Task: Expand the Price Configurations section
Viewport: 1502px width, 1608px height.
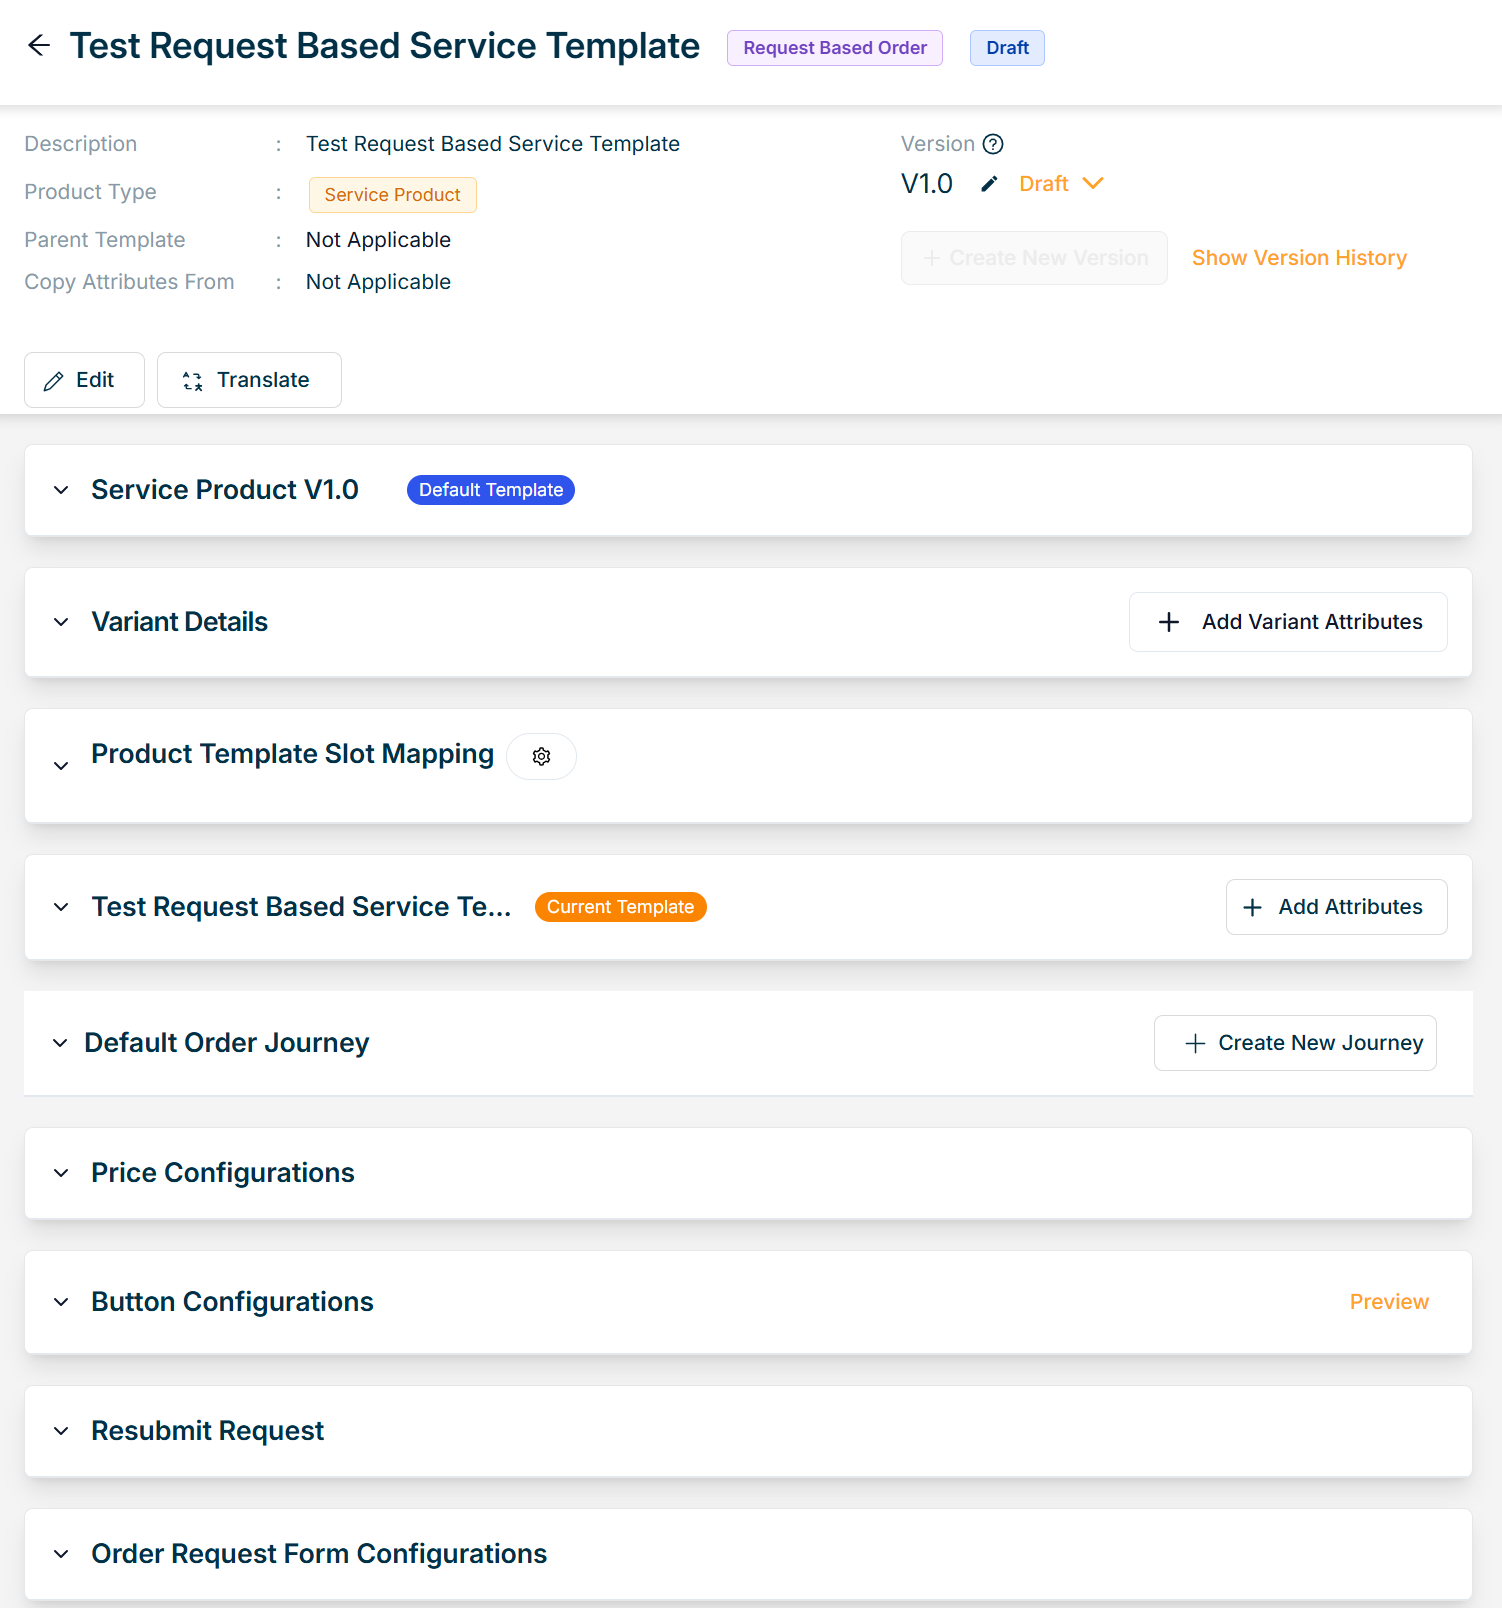Action: (x=61, y=1173)
